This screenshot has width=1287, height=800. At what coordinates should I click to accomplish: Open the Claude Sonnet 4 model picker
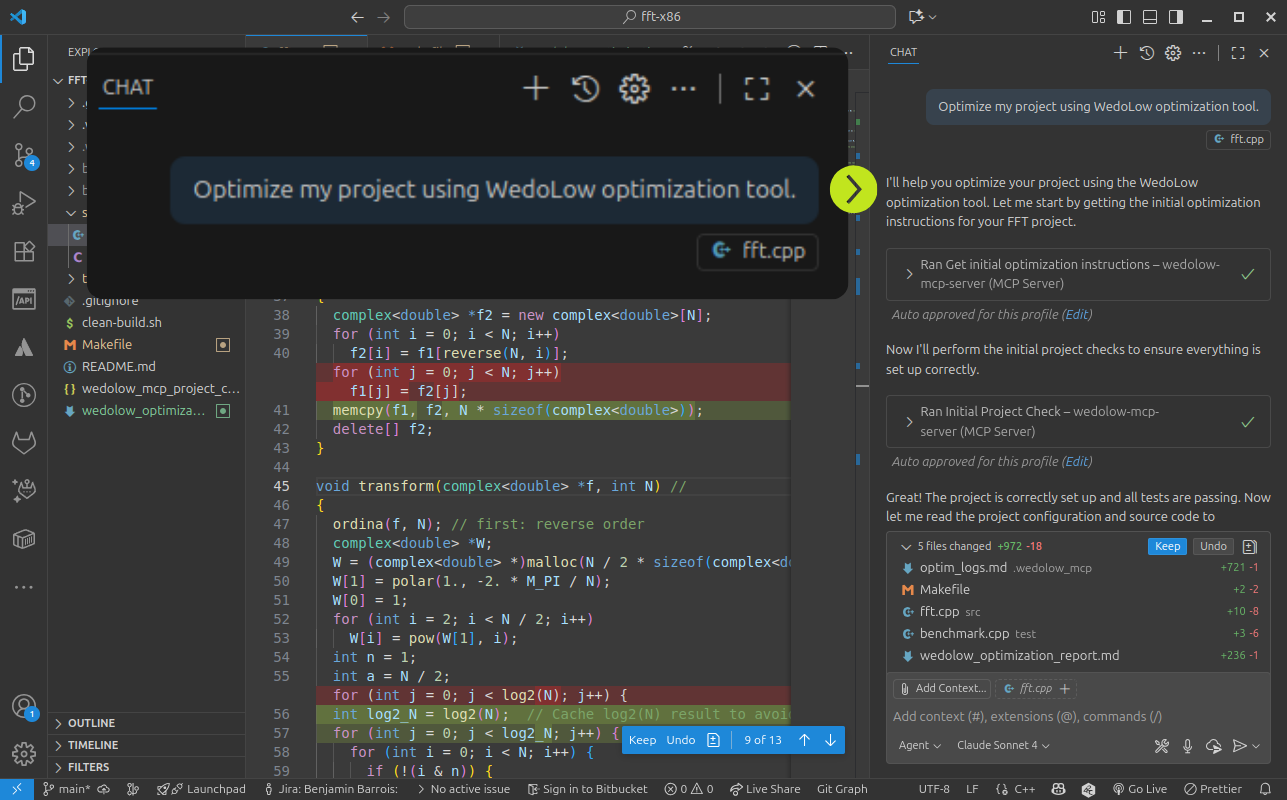(x=1003, y=745)
